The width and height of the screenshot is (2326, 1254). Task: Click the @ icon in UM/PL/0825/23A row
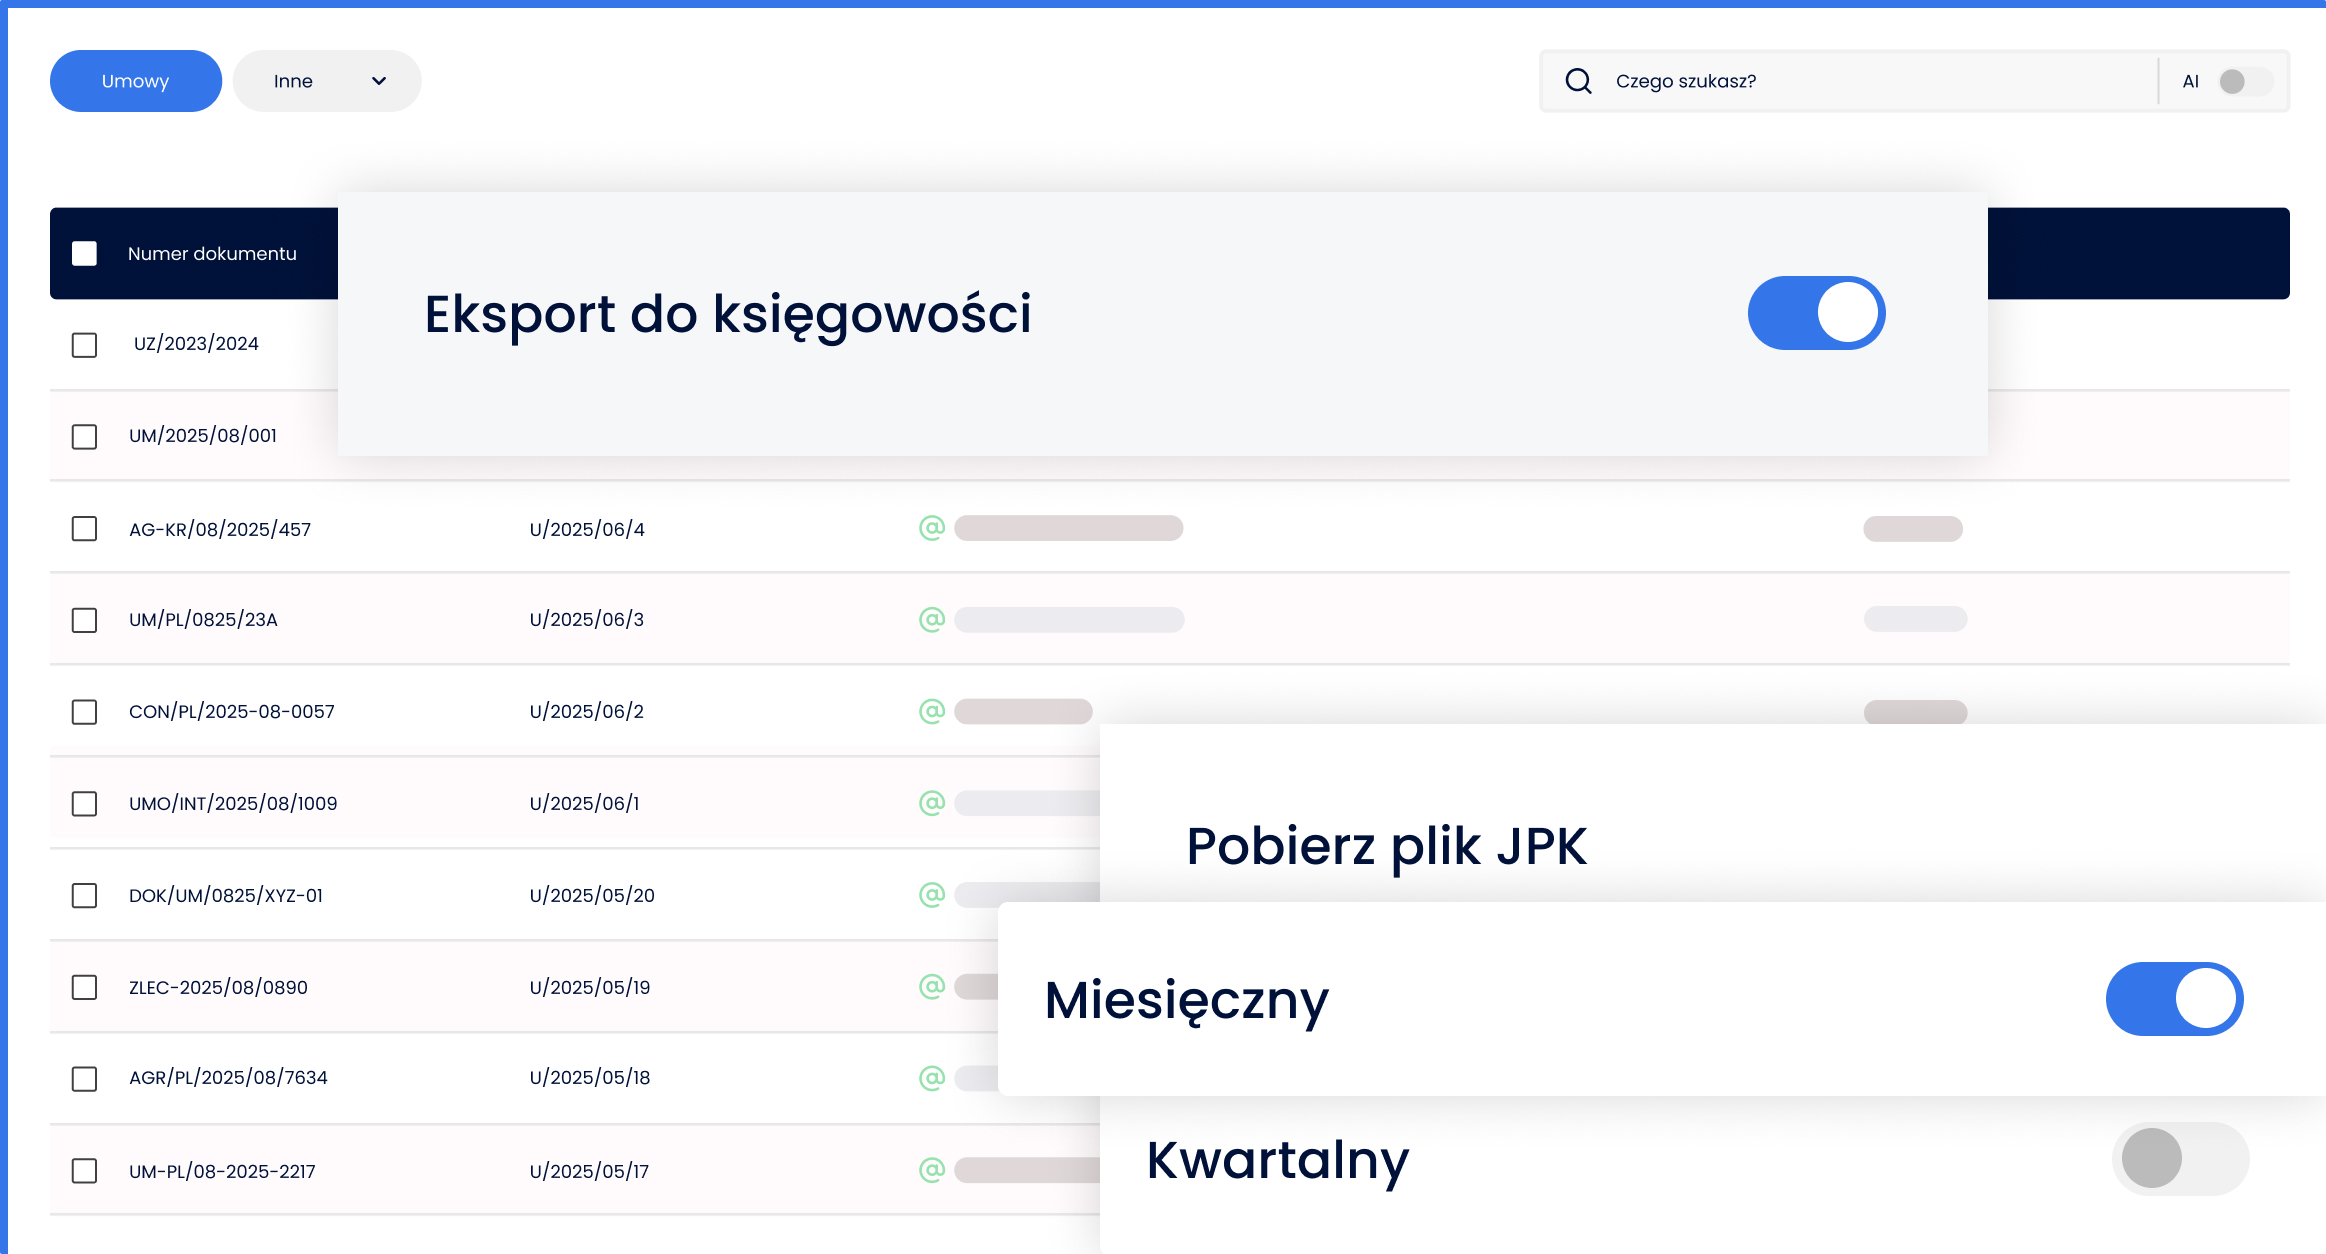[x=932, y=620]
